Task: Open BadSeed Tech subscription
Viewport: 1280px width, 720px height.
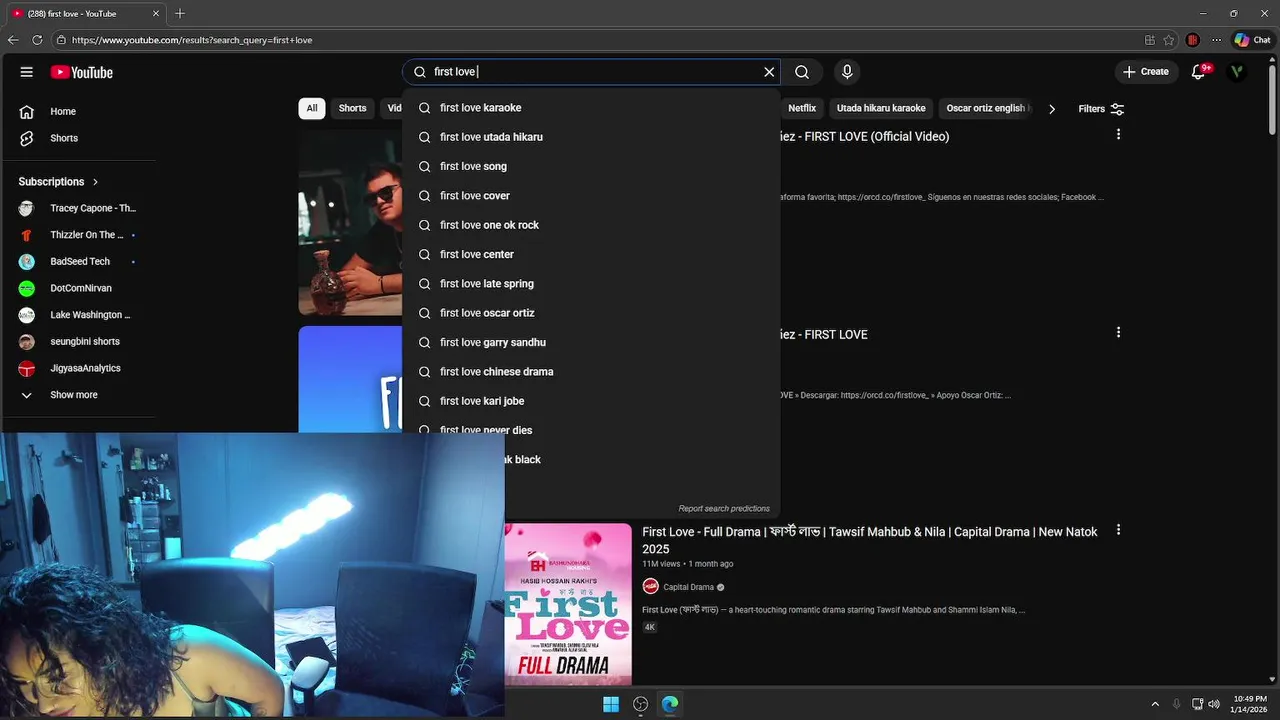Action: click(x=78, y=261)
